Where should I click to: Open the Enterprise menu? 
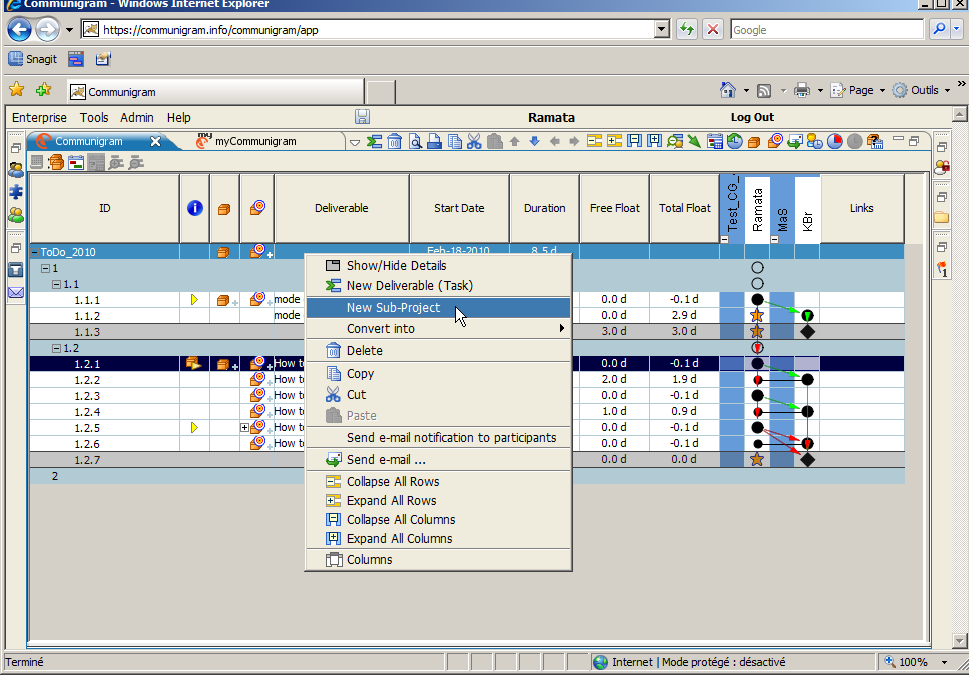40,117
